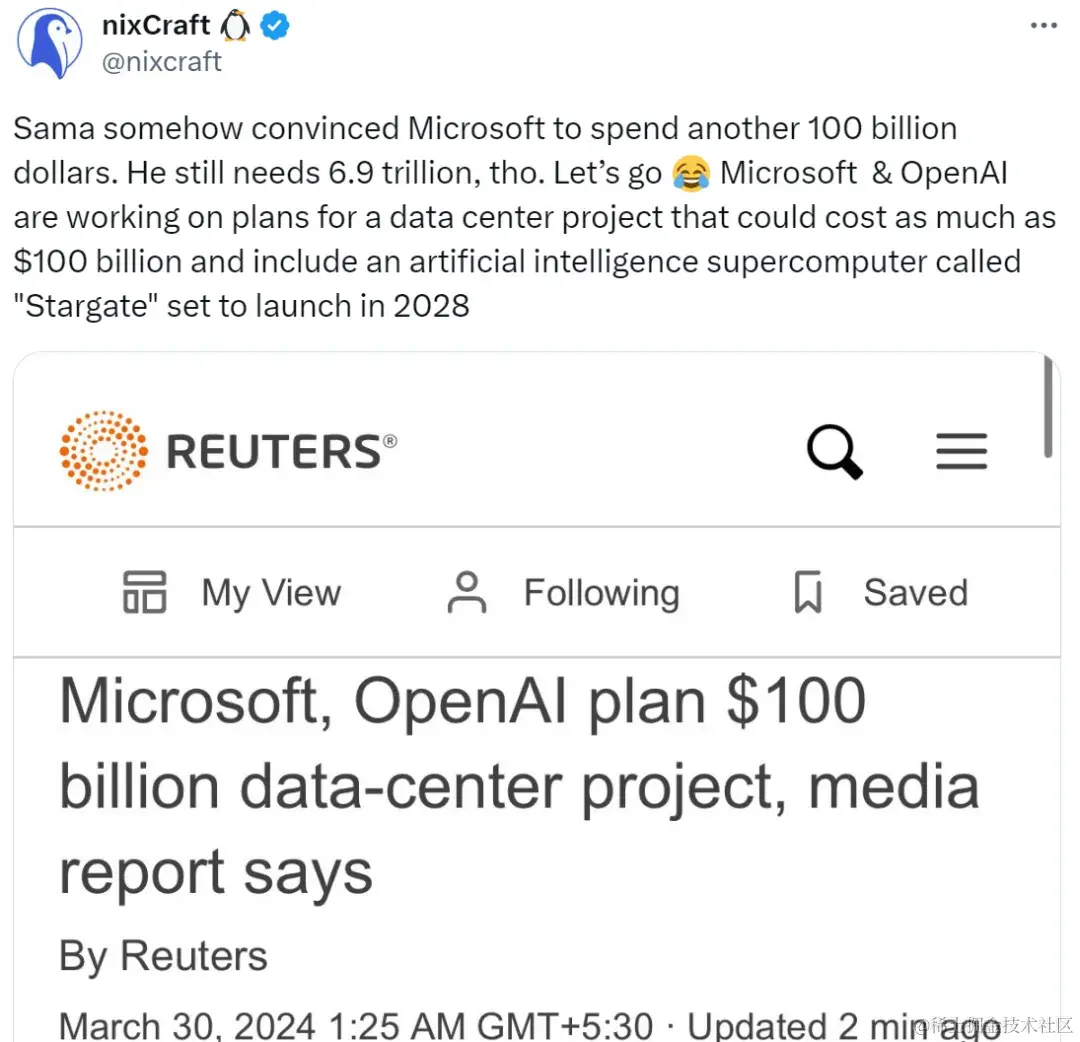The image size is (1080, 1042).
Task: Click the Reuters logo
Action: pos(228,451)
